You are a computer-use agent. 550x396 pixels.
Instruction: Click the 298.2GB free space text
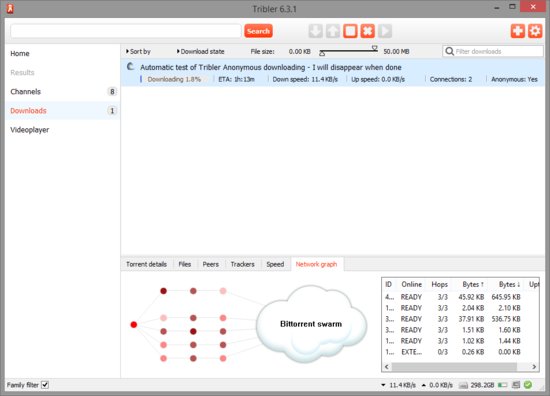tap(482, 385)
